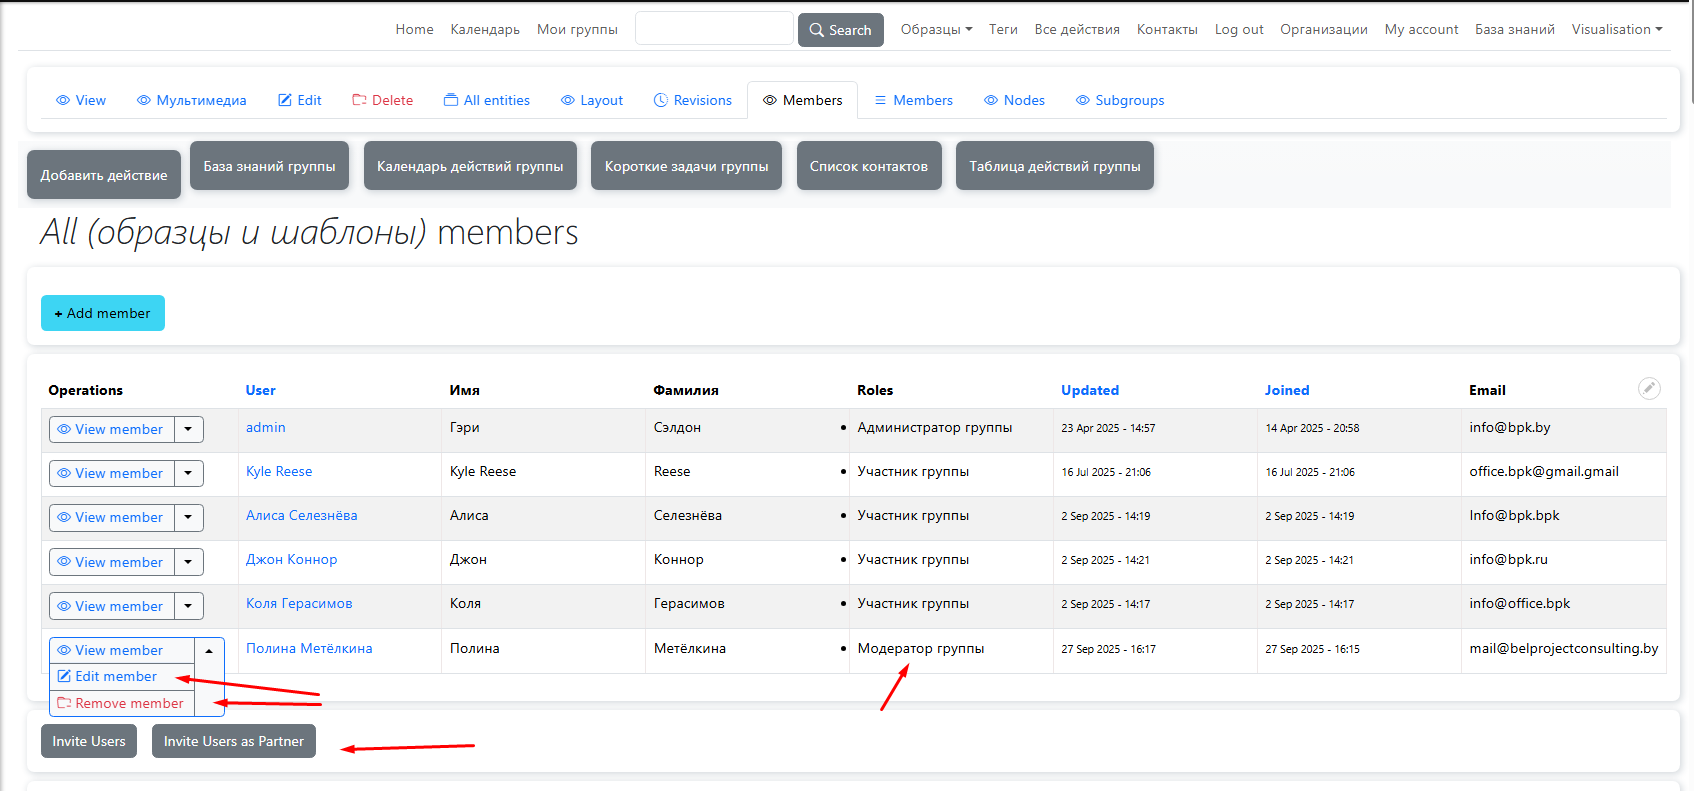Click the pencil edit icon above the table
This screenshot has width=1694, height=791.
(x=1649, y=389)
